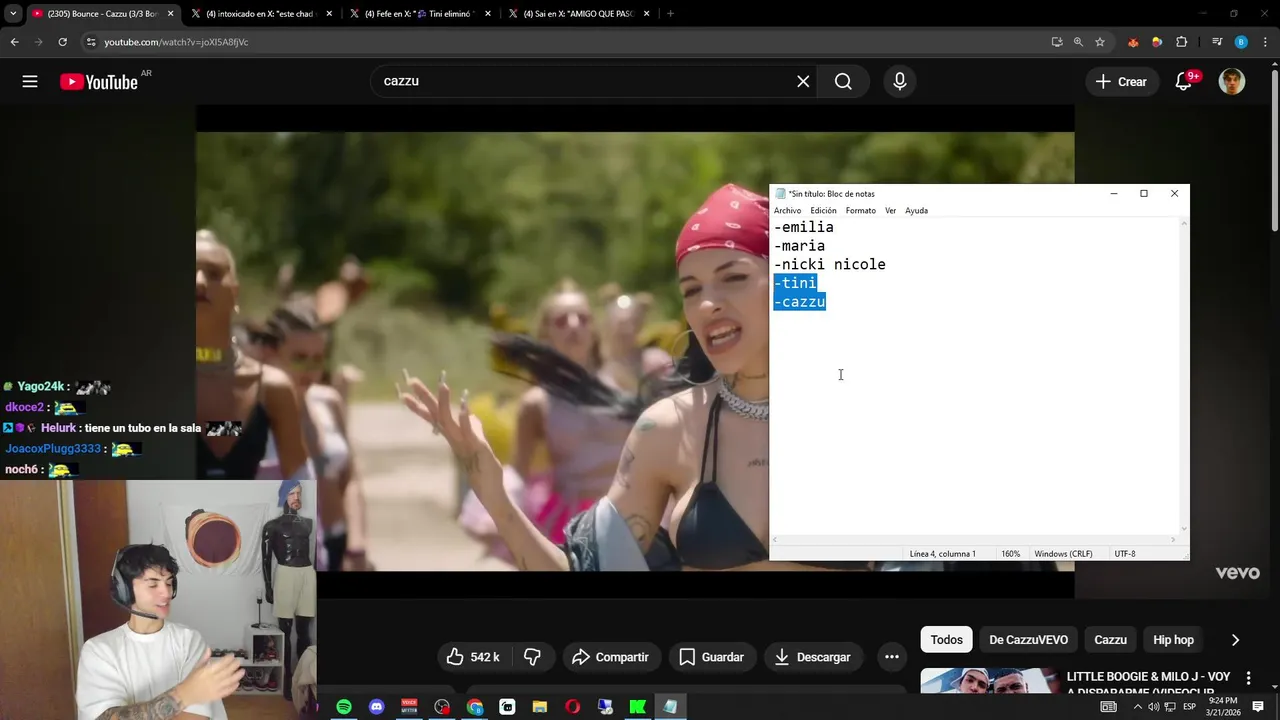The image size is (1280, 720).
Task: Open Voicemeeter from the taskbar
Action: click(409, 707)
